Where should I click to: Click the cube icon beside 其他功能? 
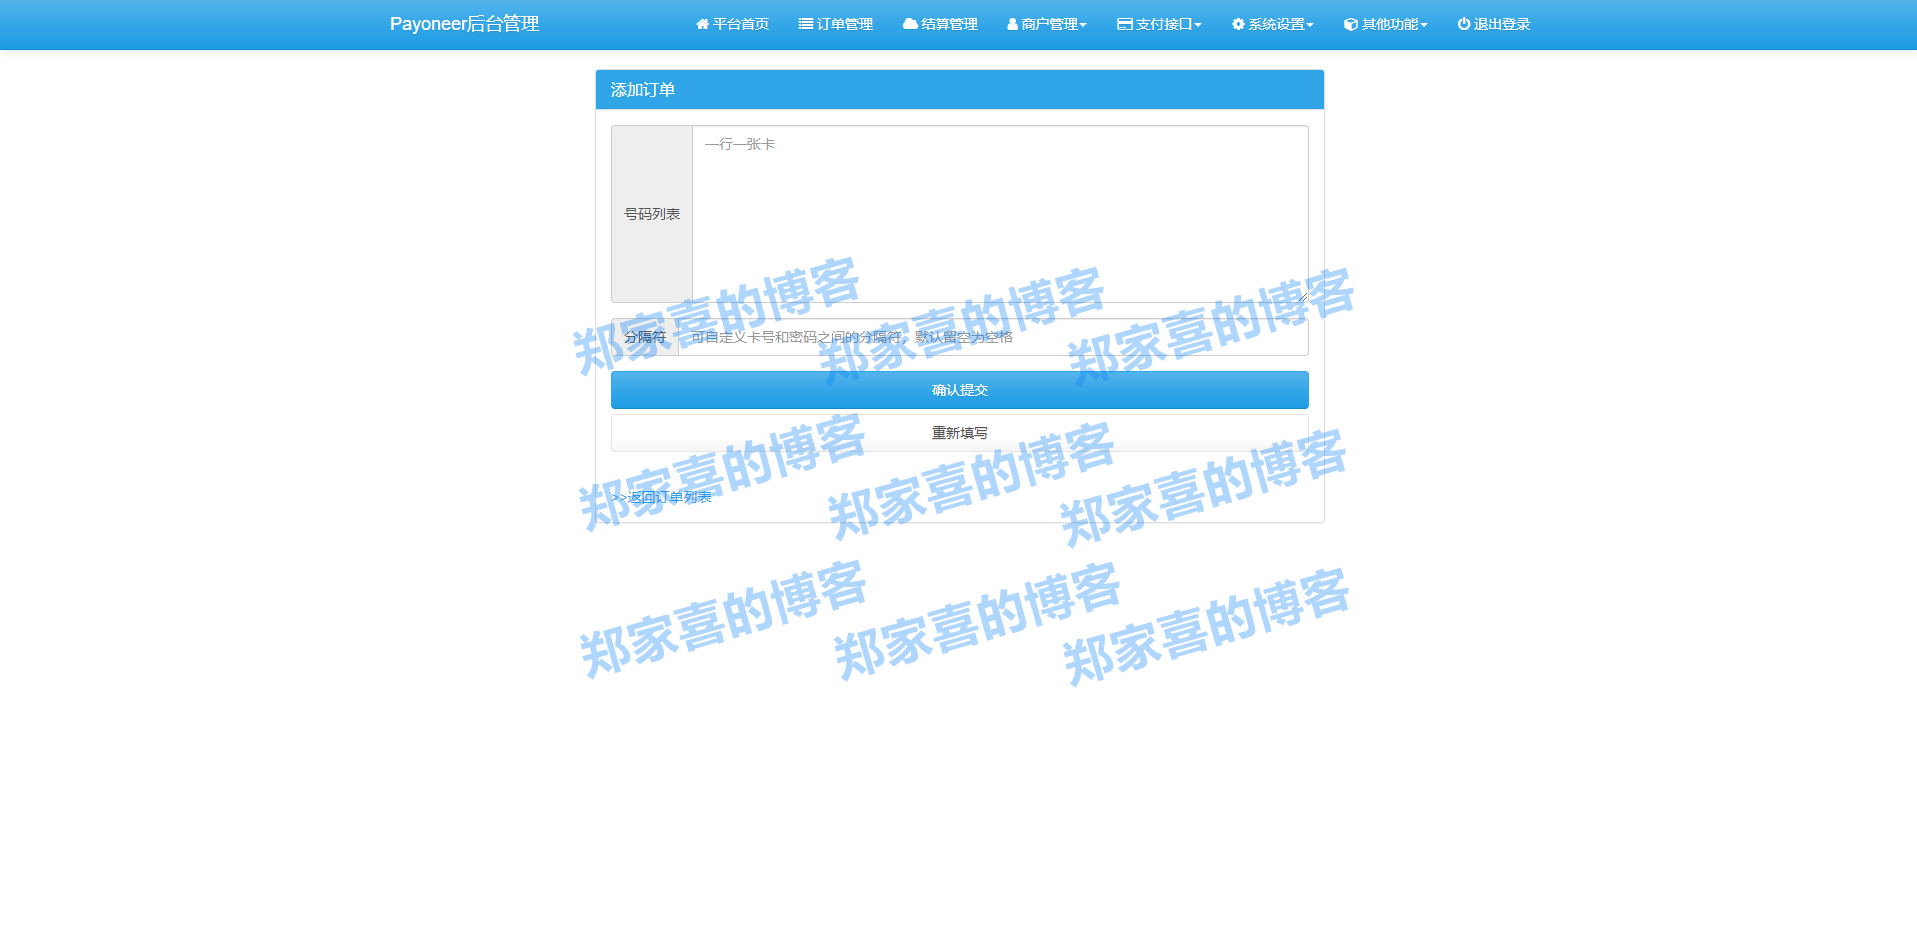(1351, 24)
